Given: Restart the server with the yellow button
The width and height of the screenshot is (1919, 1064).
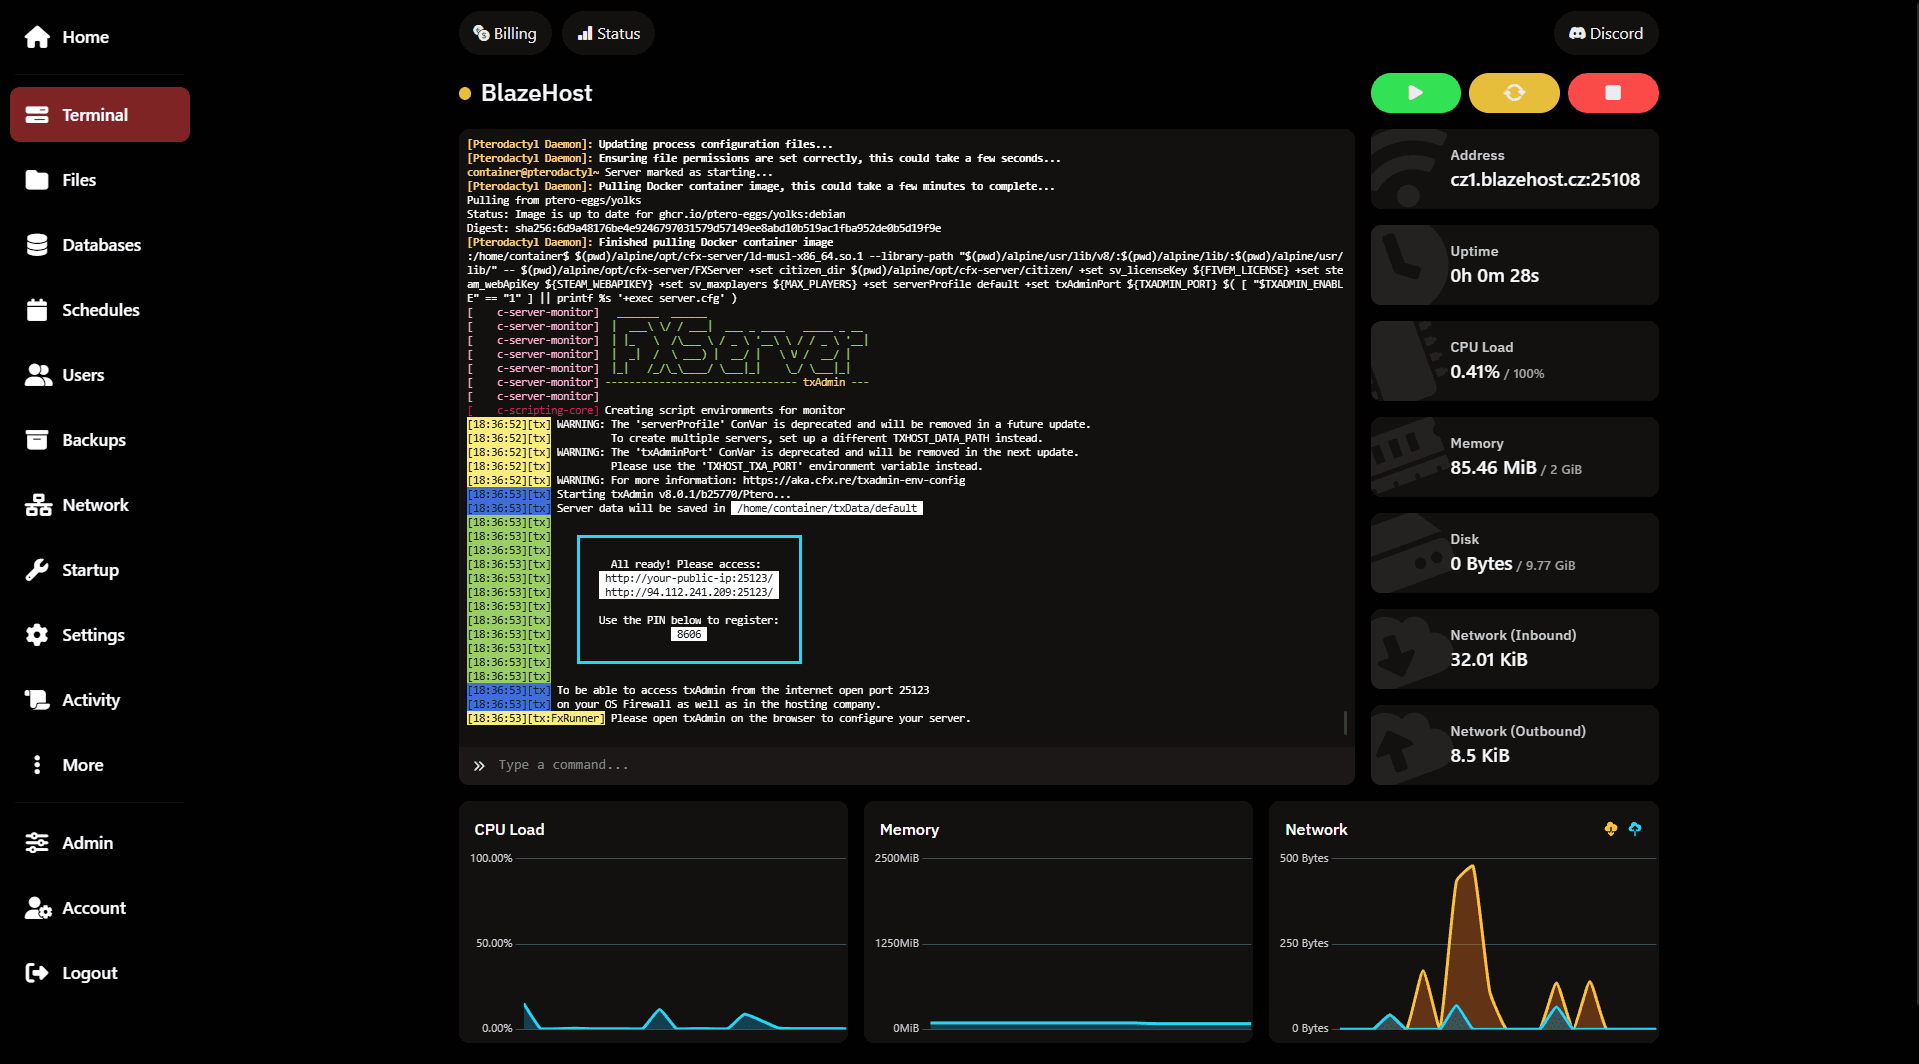Looking at the screenshot, I should tap(1514, 93).
